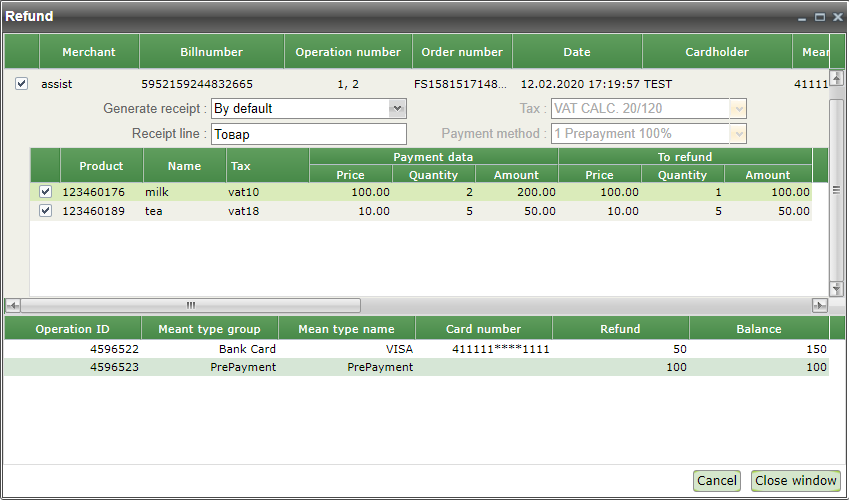Minimize the Refund window
Viewport: 849px width, 501px height.
tap(802, 17)
